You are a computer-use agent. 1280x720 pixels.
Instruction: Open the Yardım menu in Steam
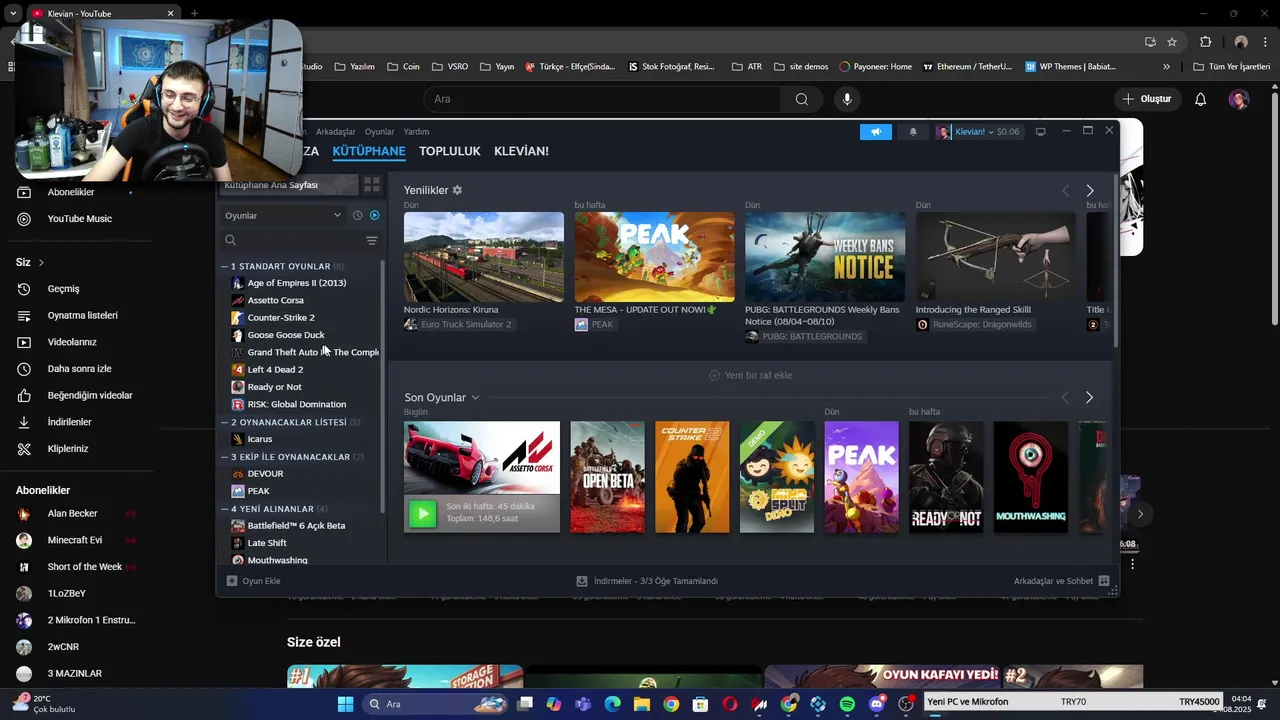pos(416,132)
